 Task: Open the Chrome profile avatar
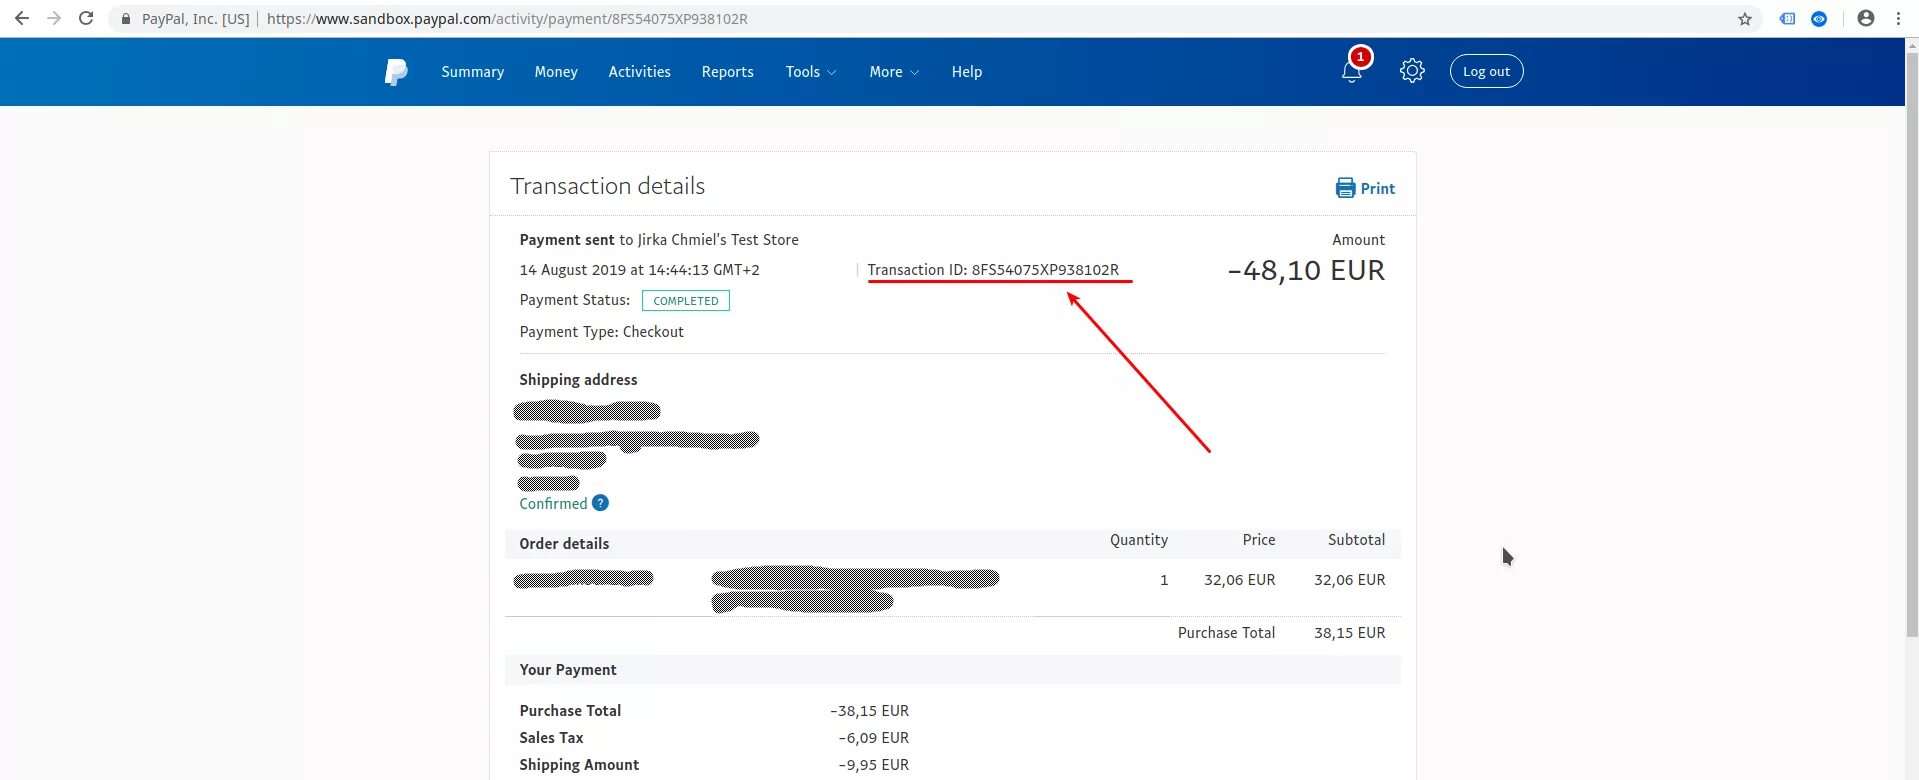tap(1865, 18)
